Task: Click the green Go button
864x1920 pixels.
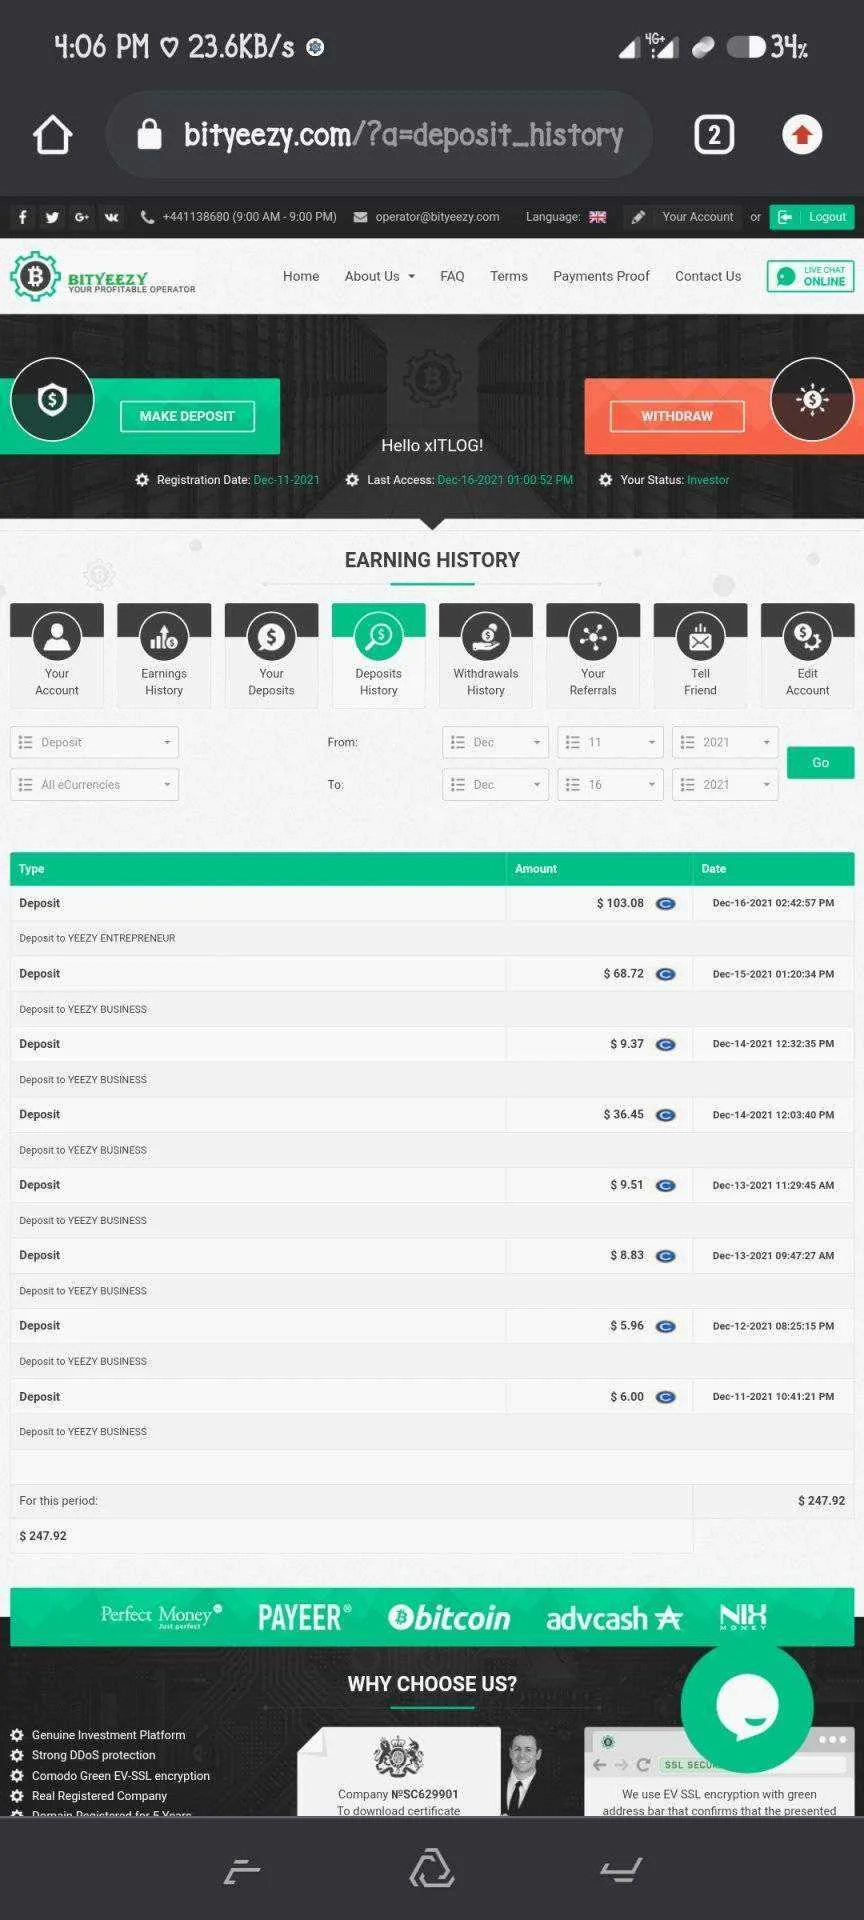Action: [x=821, y=763]
